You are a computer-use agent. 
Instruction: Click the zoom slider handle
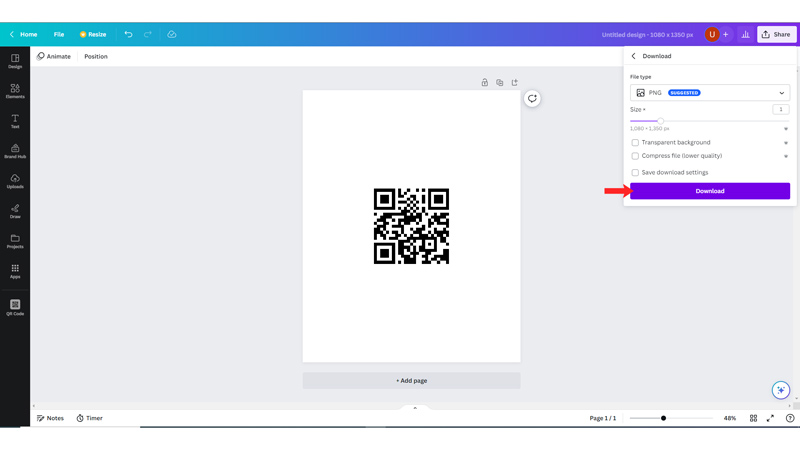pyautogui.click(x=663, y=418)
